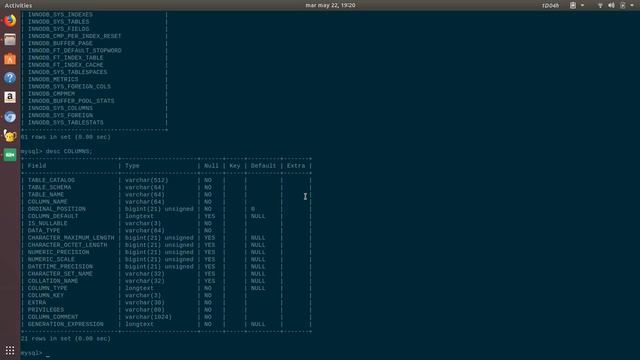Click varchar(1024) type of COLUMN_COMMENT
This screenshot has width=640, height=360.
coord(149,317)
